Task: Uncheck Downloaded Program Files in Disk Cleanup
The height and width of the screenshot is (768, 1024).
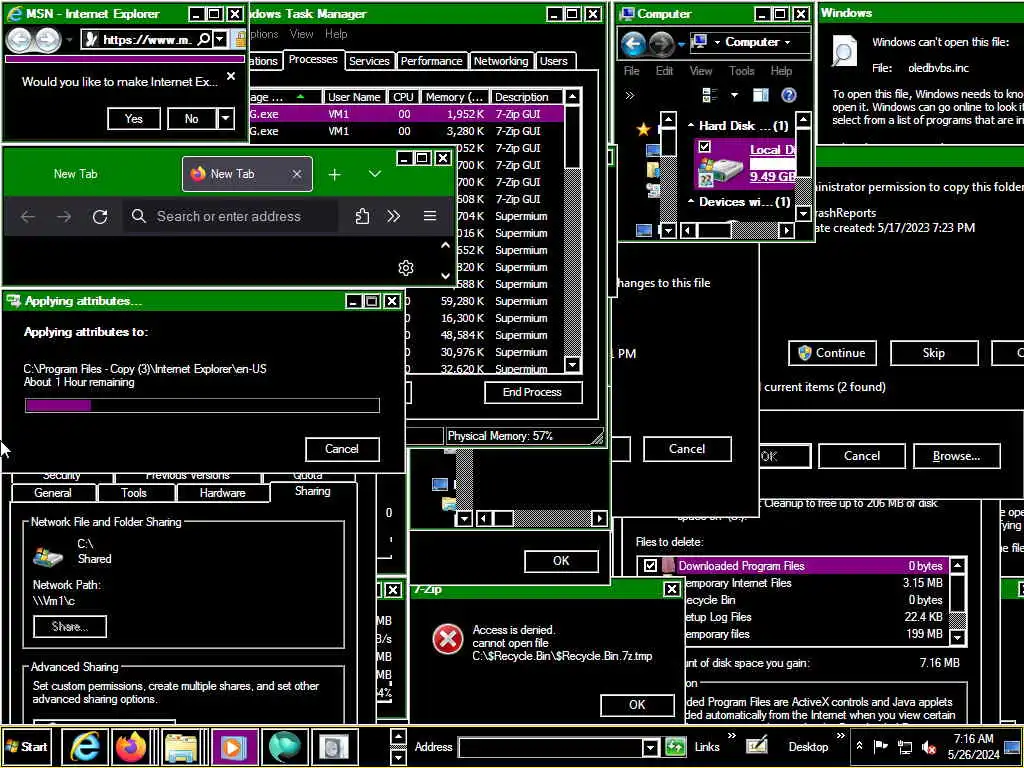Action: click(650, 566)
